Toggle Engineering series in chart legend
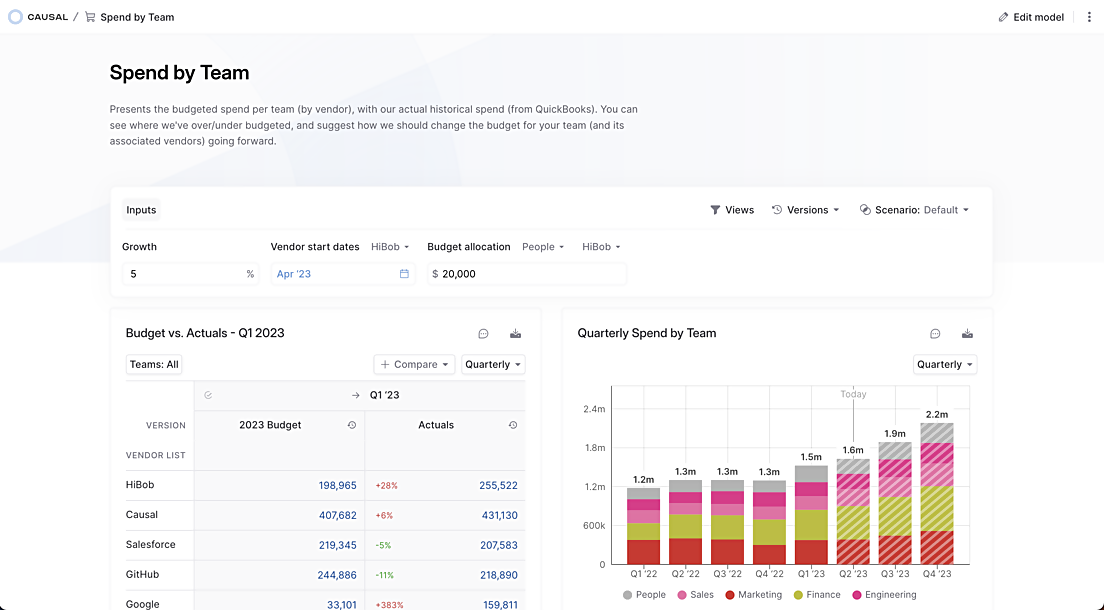Screen dimensions: 1104x610 pyautogui.click(x=884, y=595)
